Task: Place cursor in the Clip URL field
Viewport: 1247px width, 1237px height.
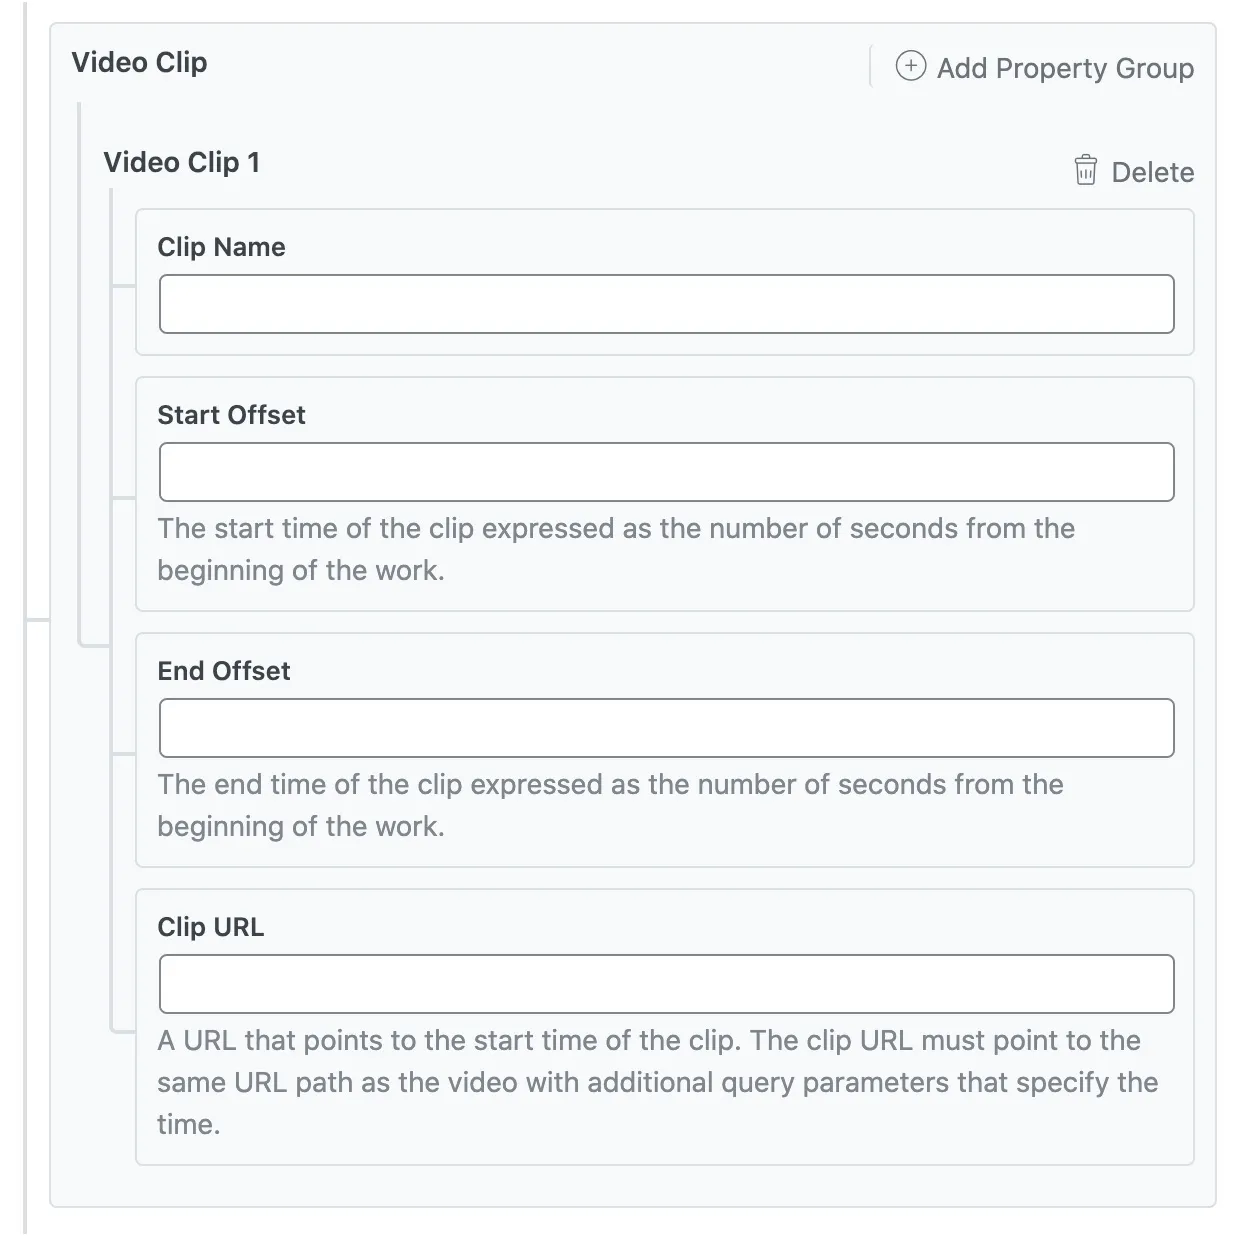Action: (x=666, y=984)
